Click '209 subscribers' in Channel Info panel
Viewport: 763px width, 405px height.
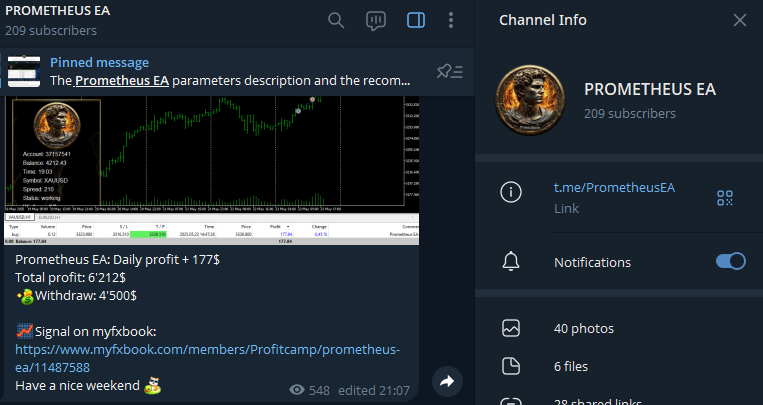click(x=630, y=113)
